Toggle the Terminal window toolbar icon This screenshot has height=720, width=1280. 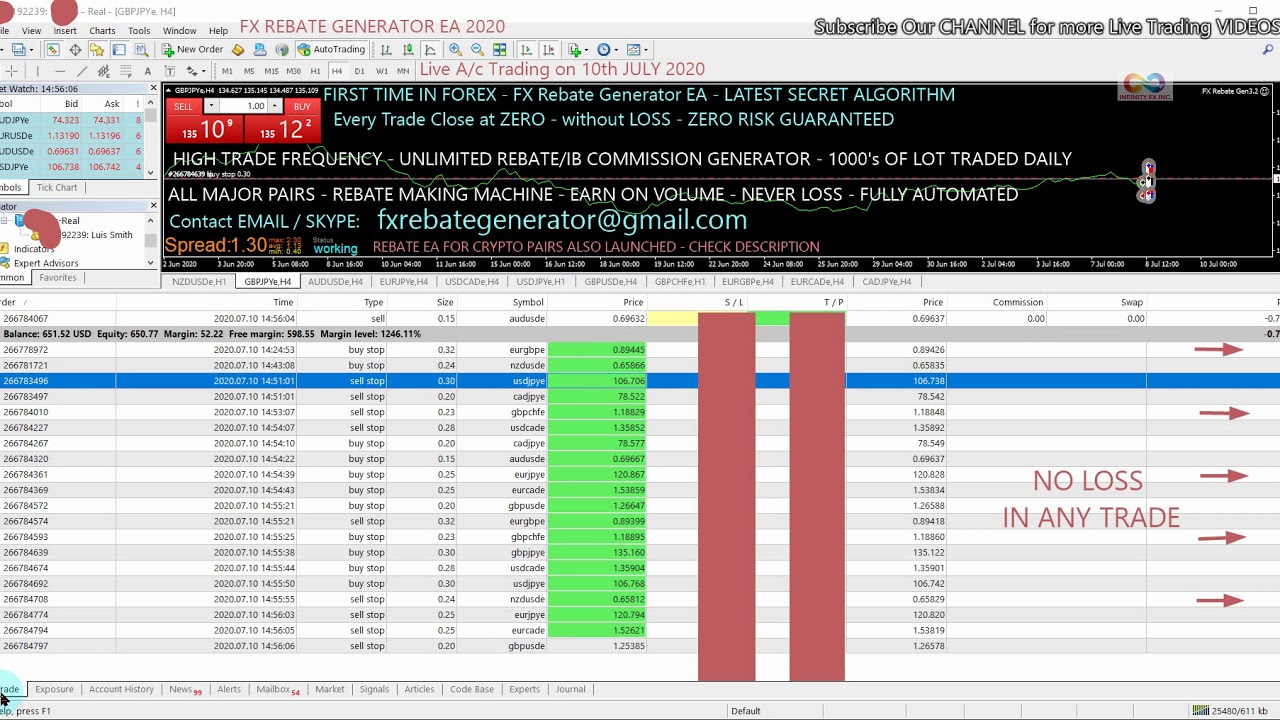pos(118,49)
